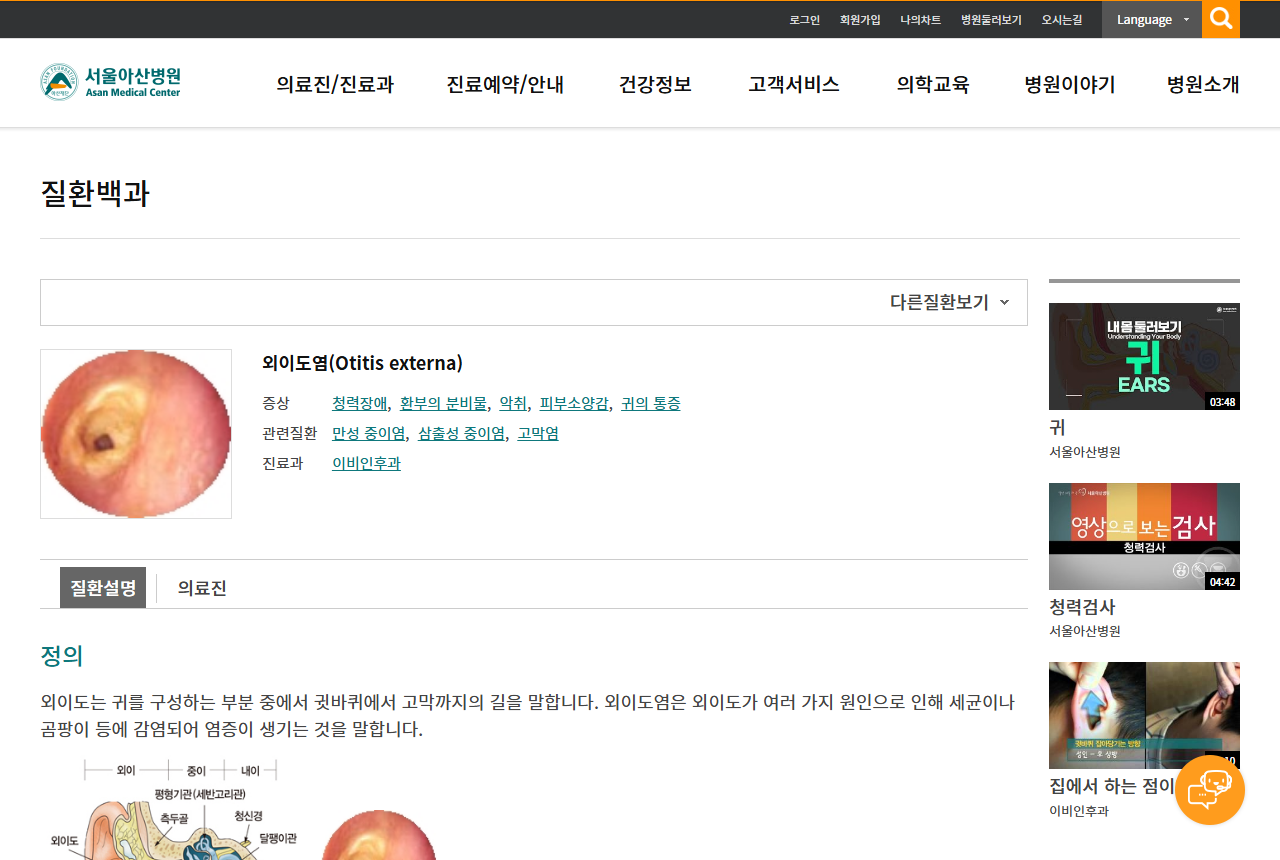Image resolution: width=1280 pixels, height=860 pixels.
Task: Open the 진료예약/안내 menu
Action: pos(505,84)
